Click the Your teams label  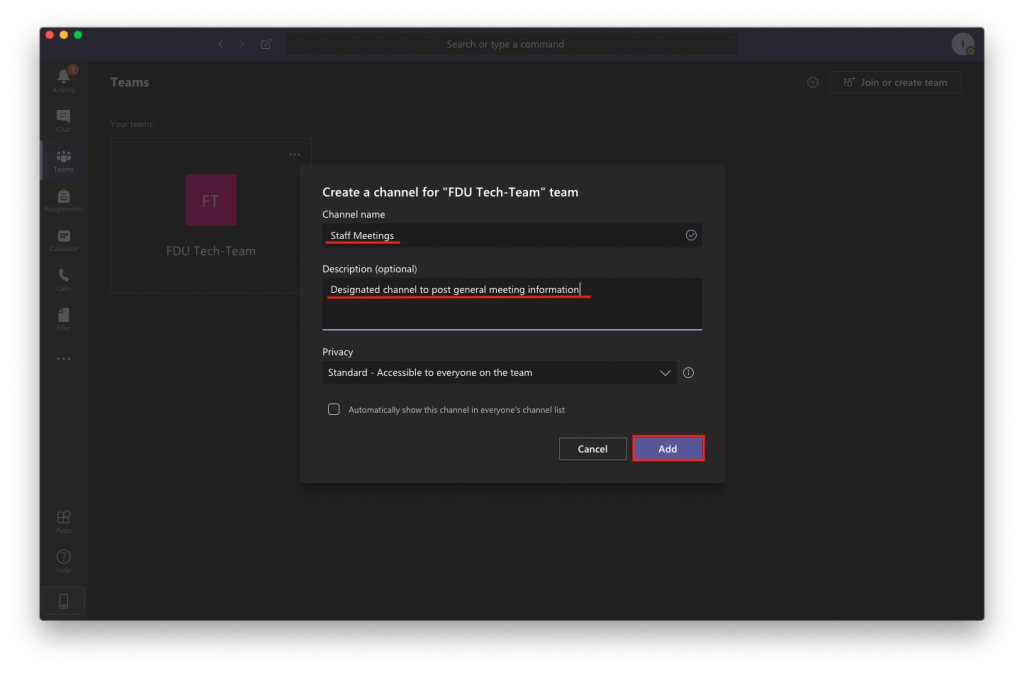point(131,124)
